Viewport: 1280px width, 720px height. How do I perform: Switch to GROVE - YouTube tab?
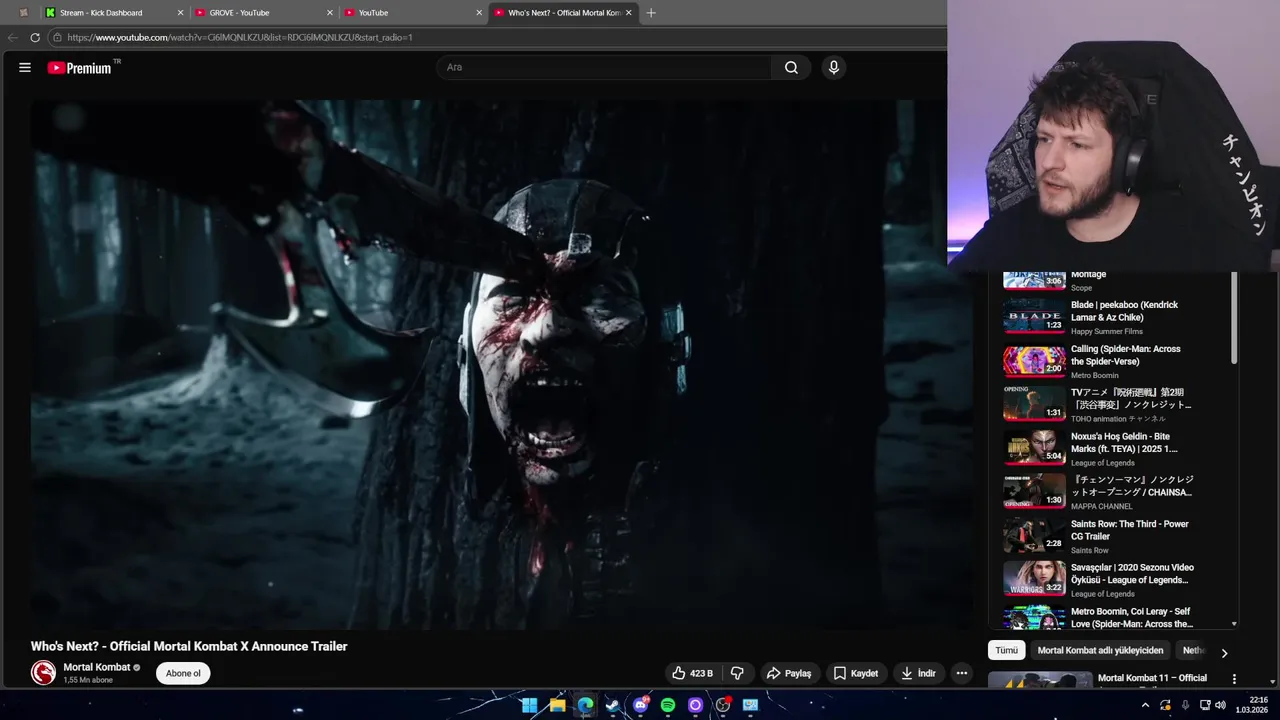(x=263, y=13)
